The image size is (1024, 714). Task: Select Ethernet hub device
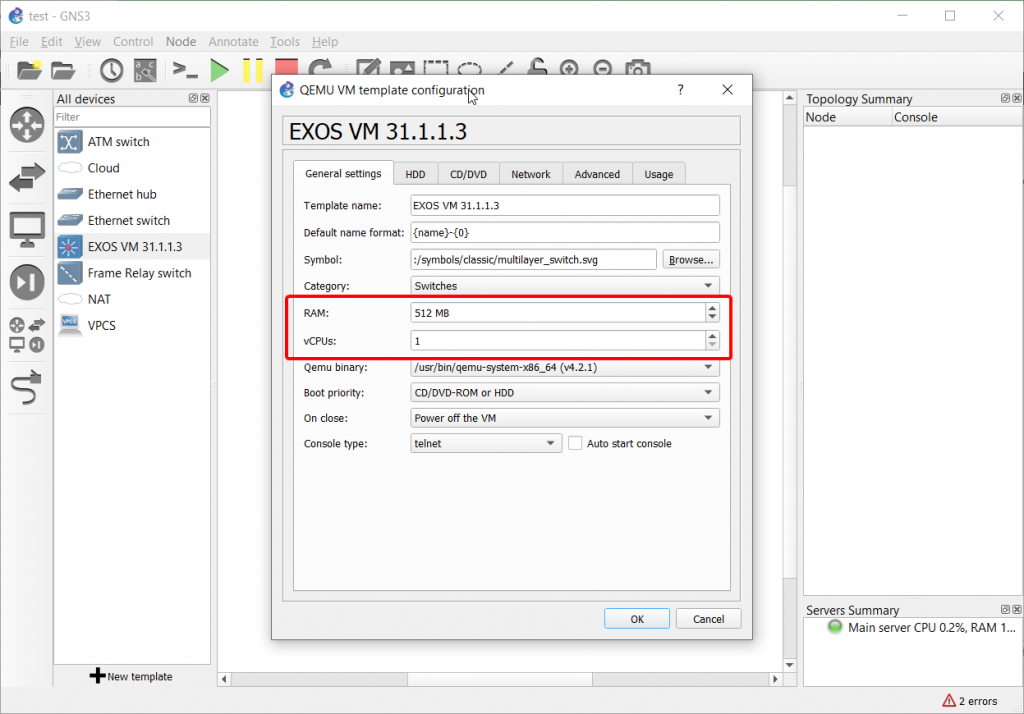click(133, 194)
